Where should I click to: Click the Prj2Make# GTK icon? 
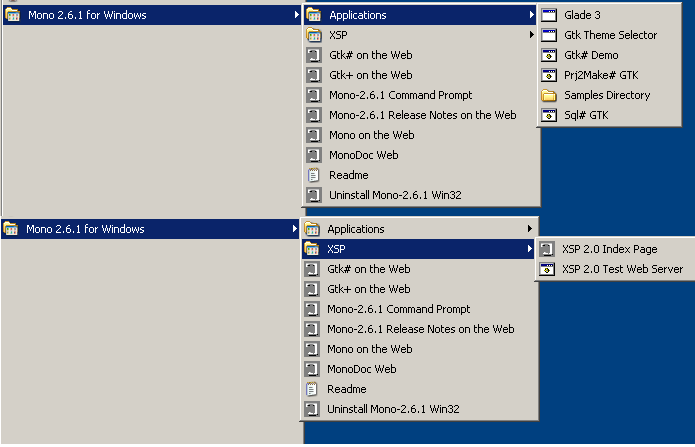point(549,75)
